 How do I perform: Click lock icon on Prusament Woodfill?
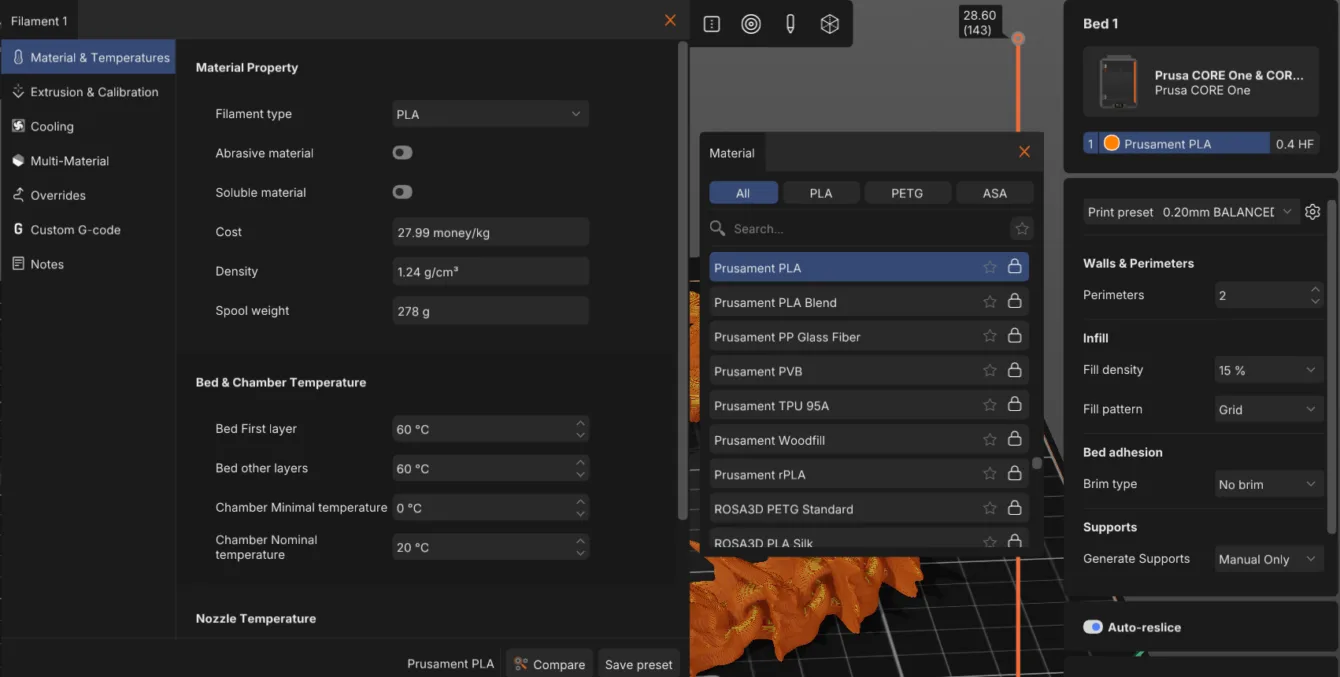coord(1014,440)
